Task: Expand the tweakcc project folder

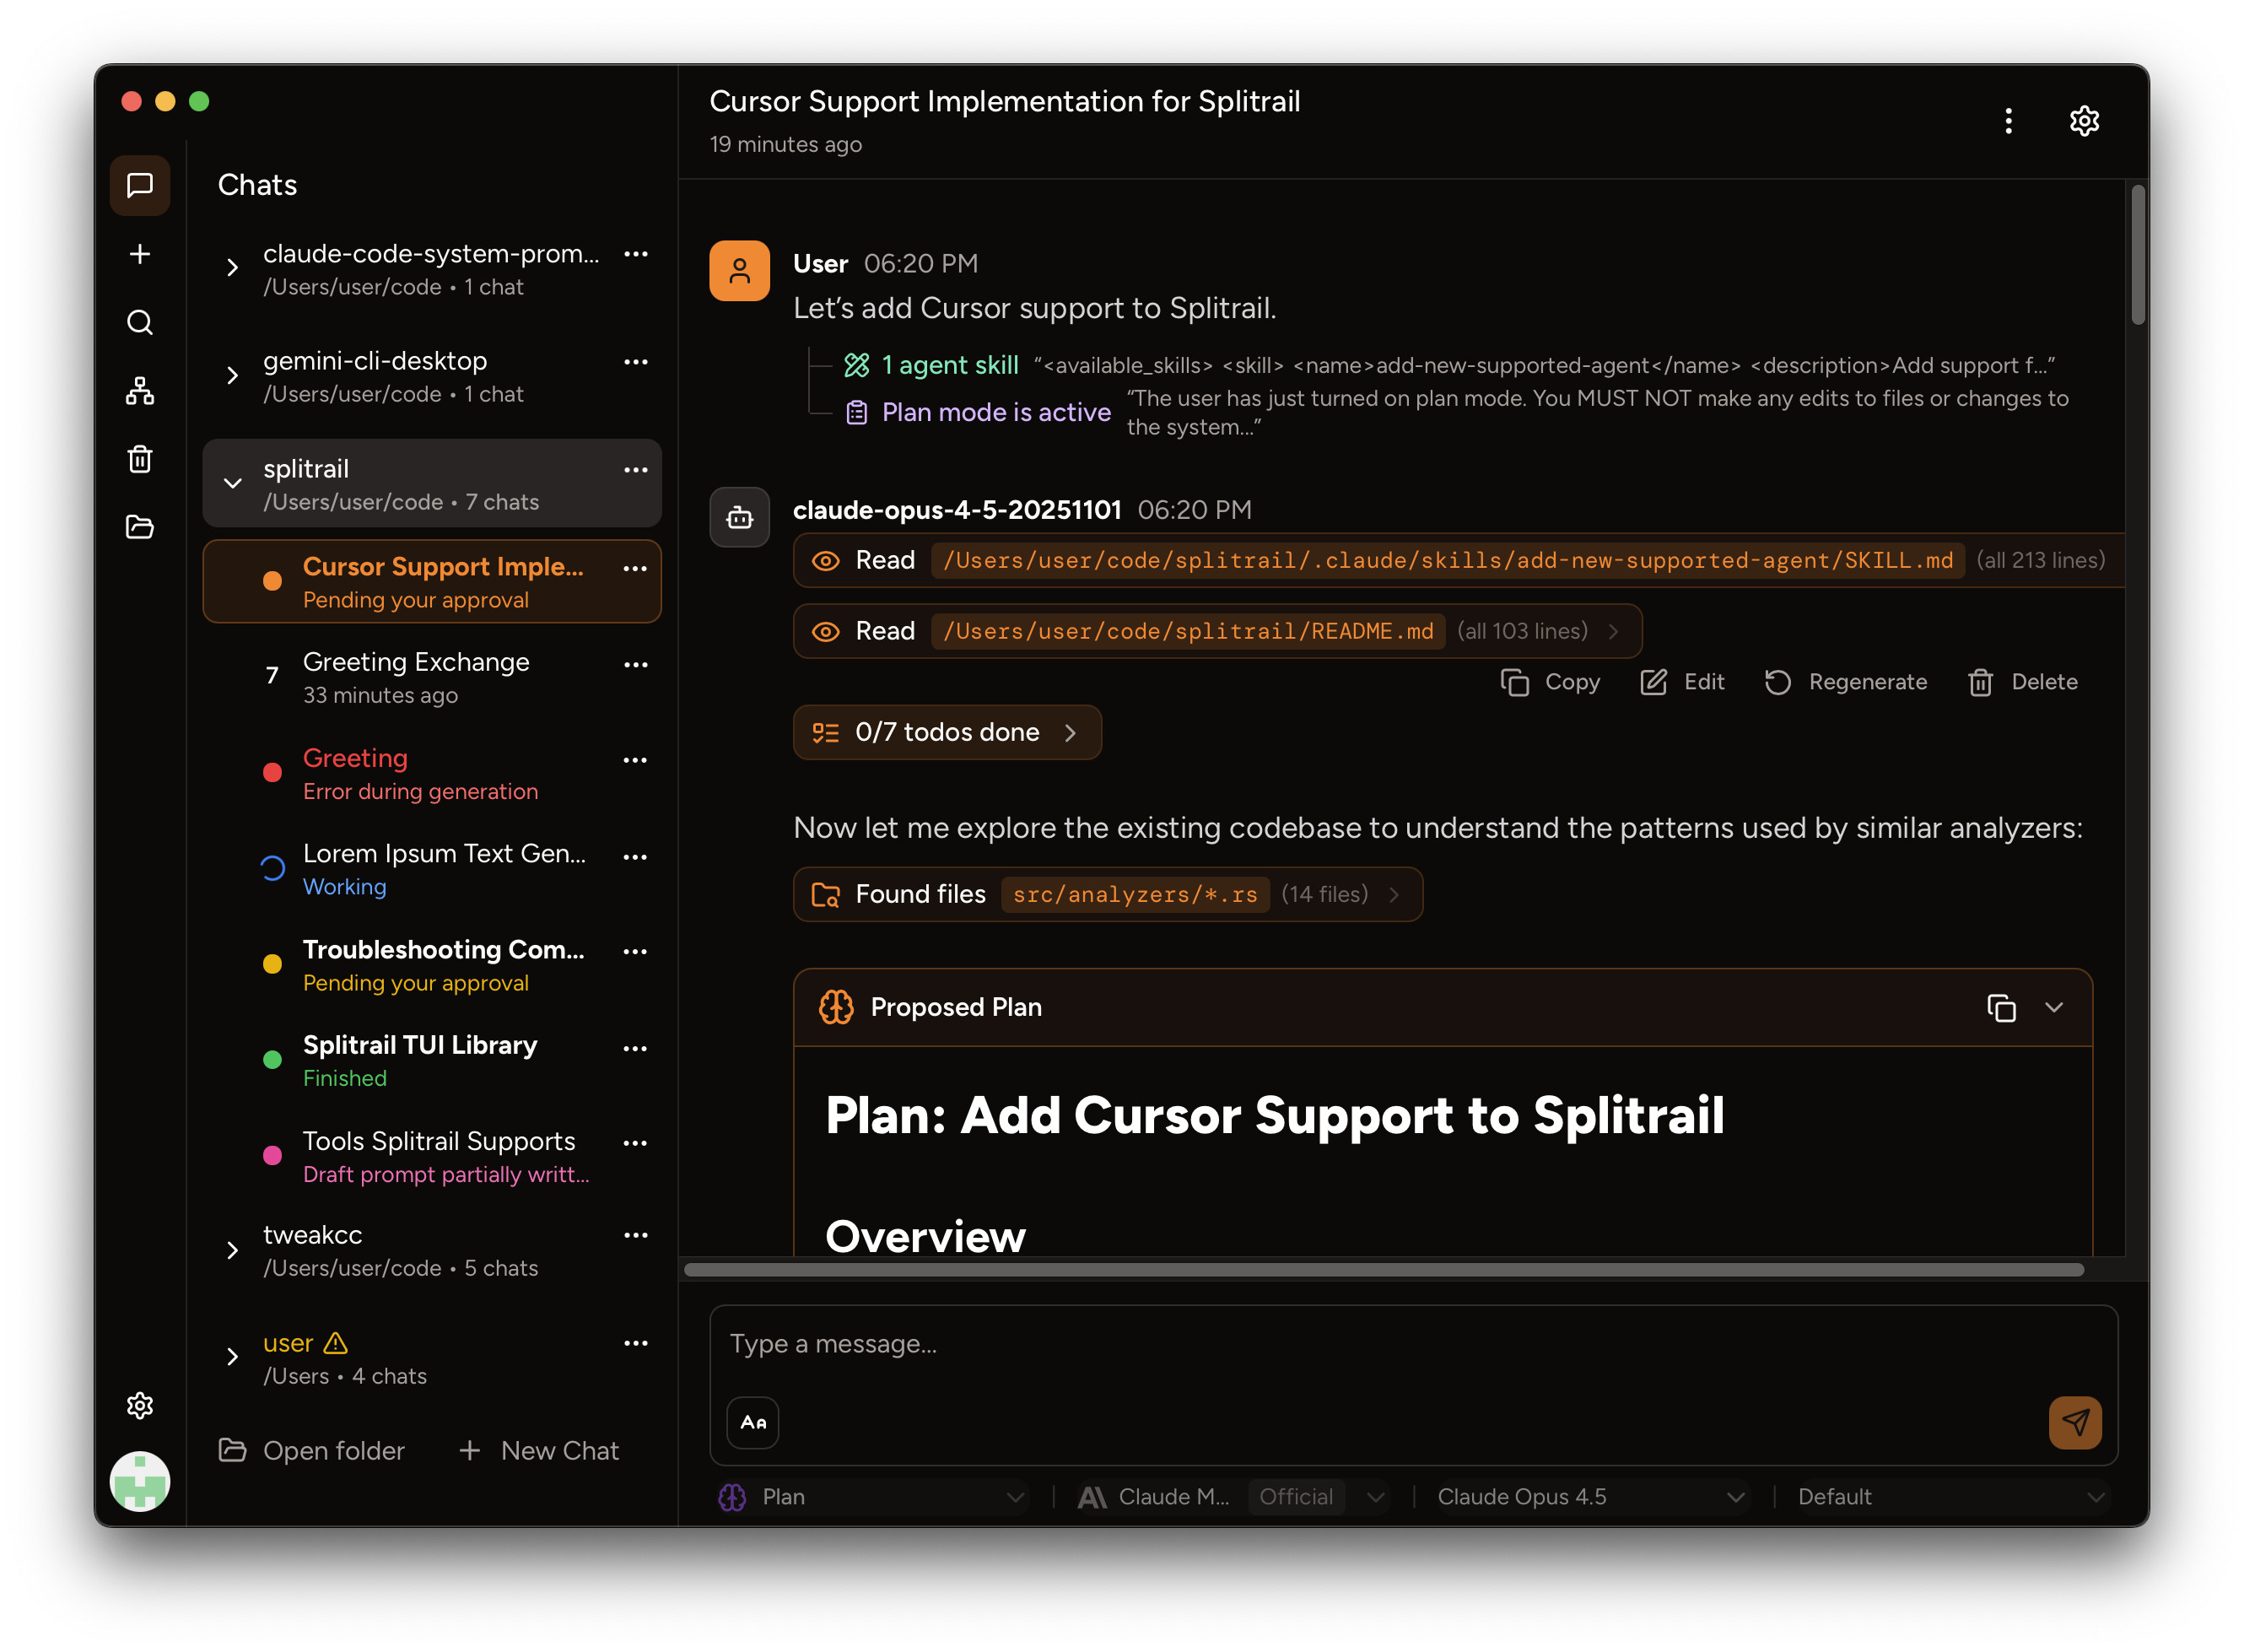Action: (x=232, y=1250)
